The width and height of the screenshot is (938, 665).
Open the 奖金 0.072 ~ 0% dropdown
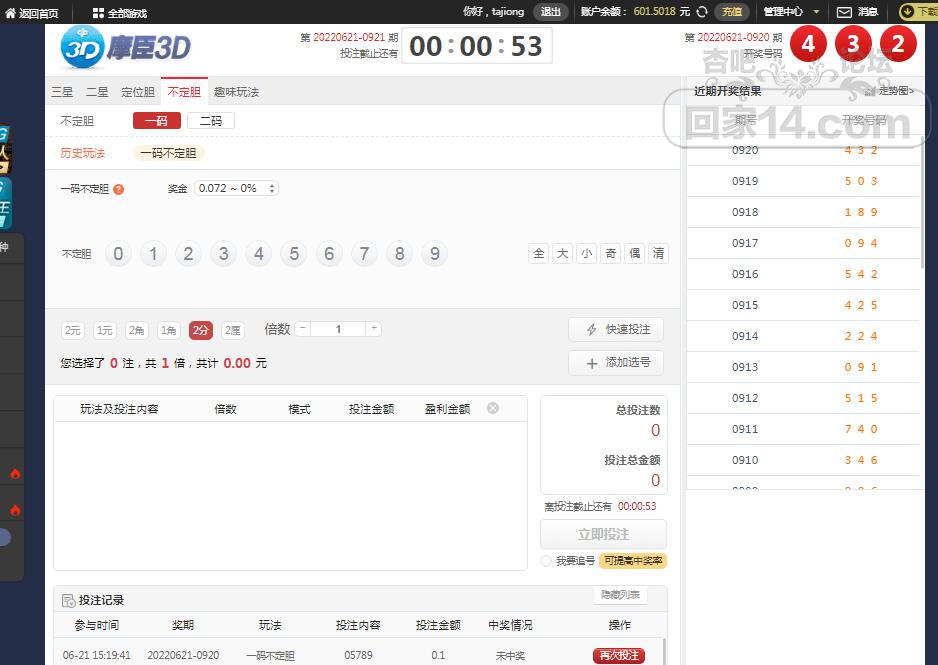(x=236, y=188)
